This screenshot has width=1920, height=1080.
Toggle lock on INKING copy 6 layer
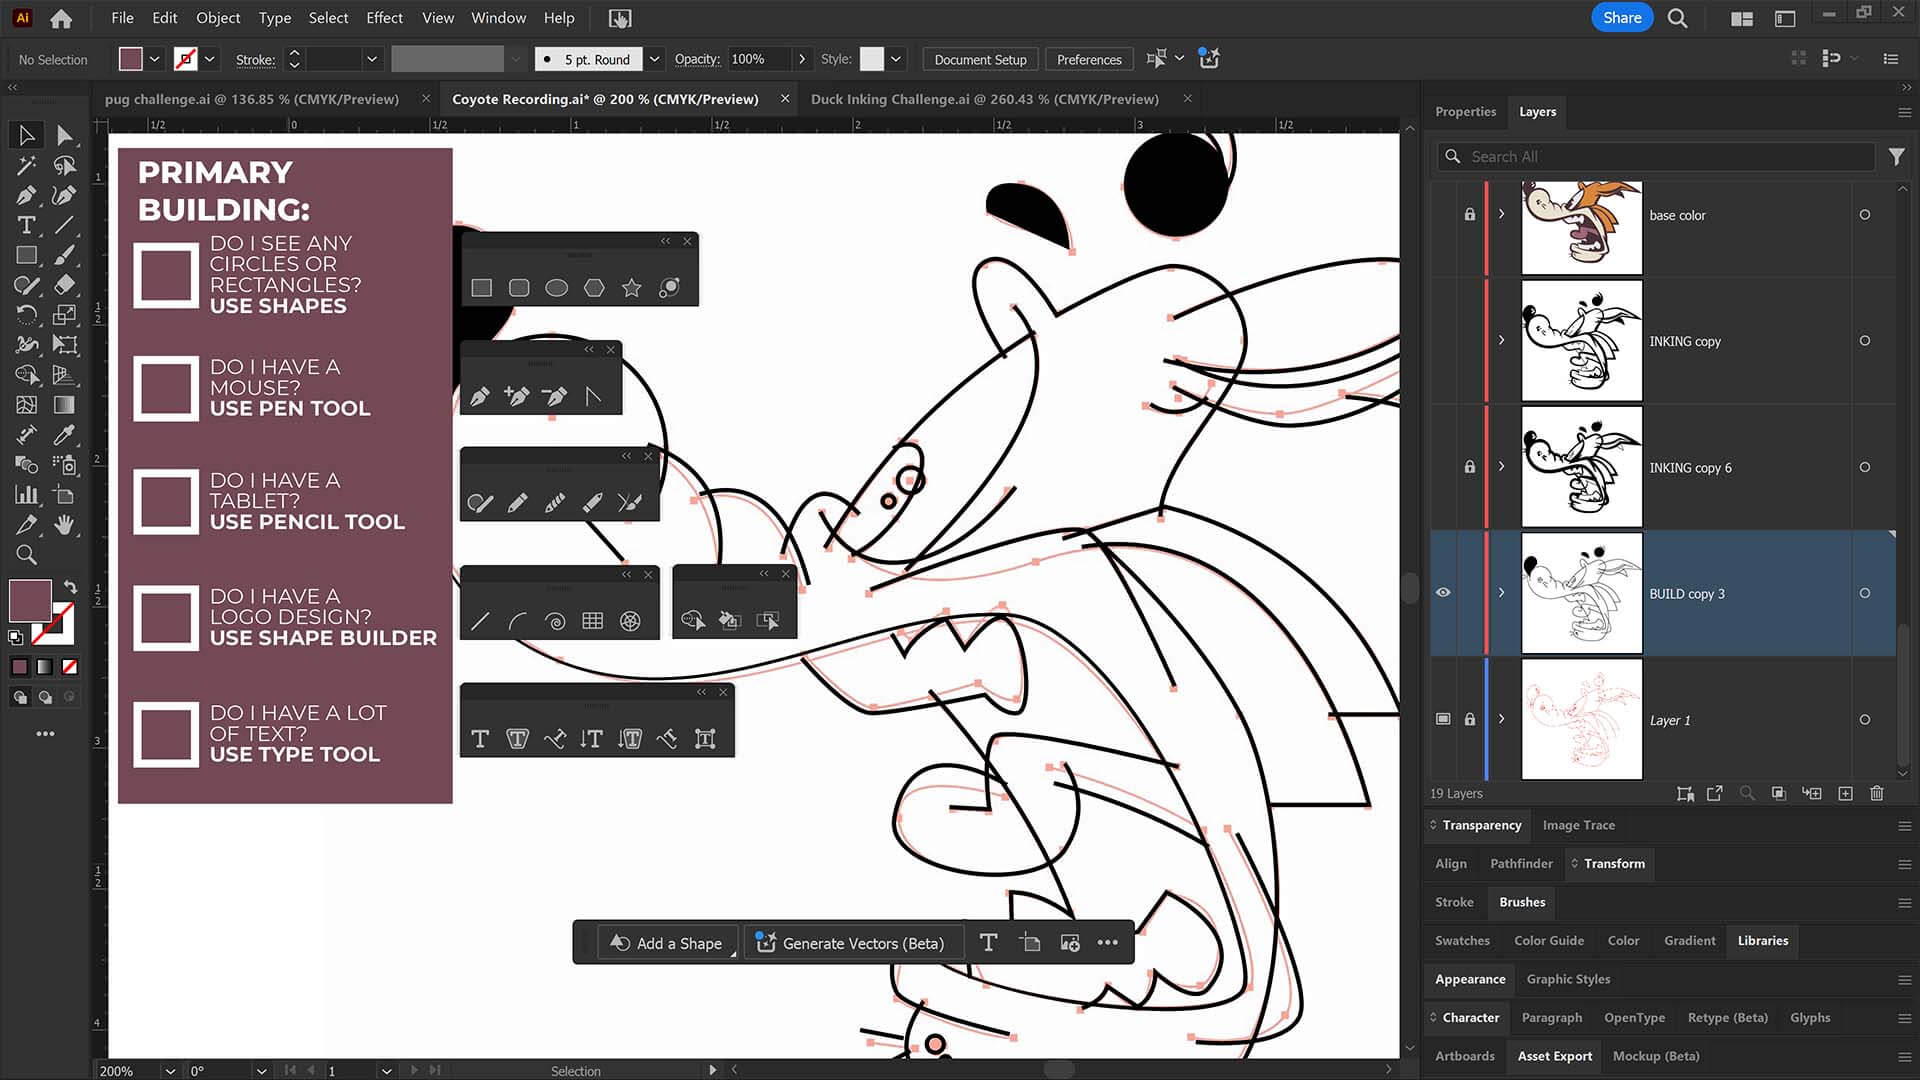[x=1470, y=467]
